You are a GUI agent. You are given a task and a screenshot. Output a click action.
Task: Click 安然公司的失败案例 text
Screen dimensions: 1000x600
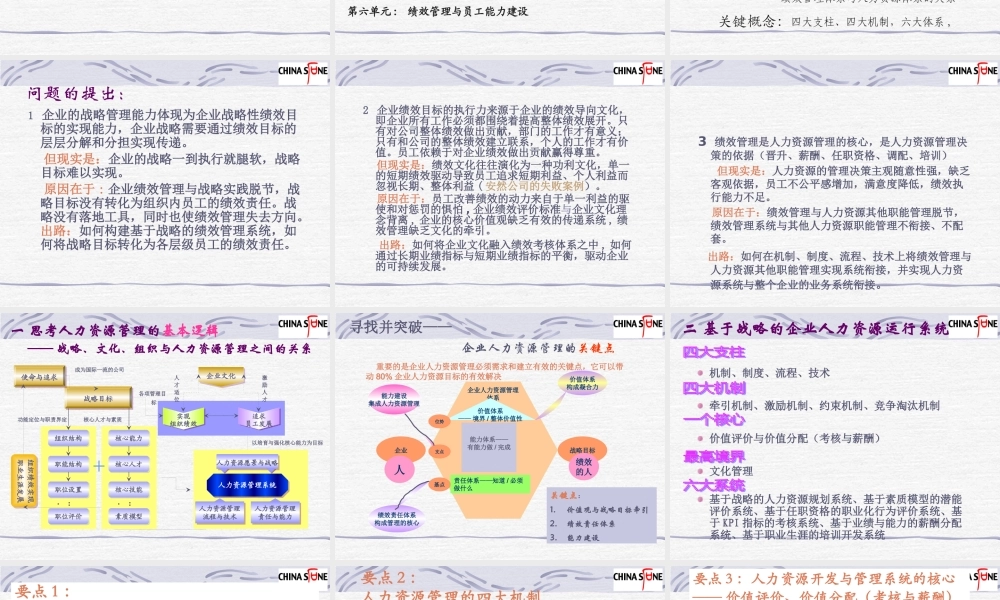coord(535,186)
